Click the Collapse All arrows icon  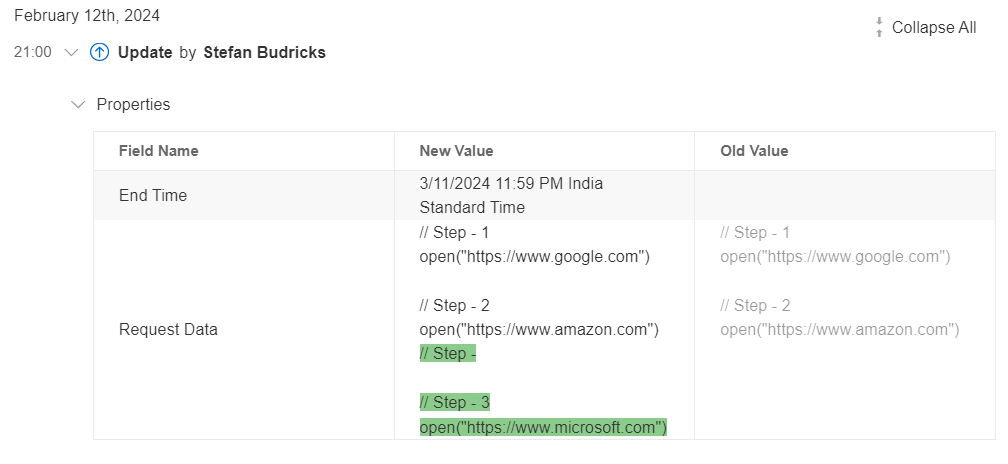[x=879, y=28]
